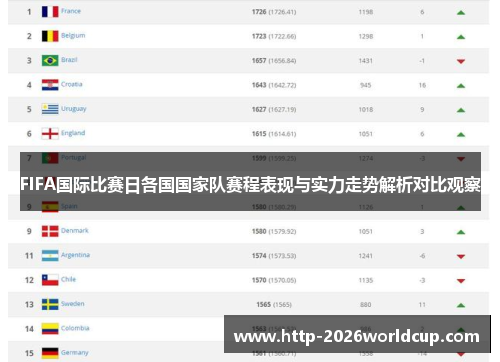500x362 pixels.
Task: Click the green up arrow in Belgium row
Action: [461, 37]
